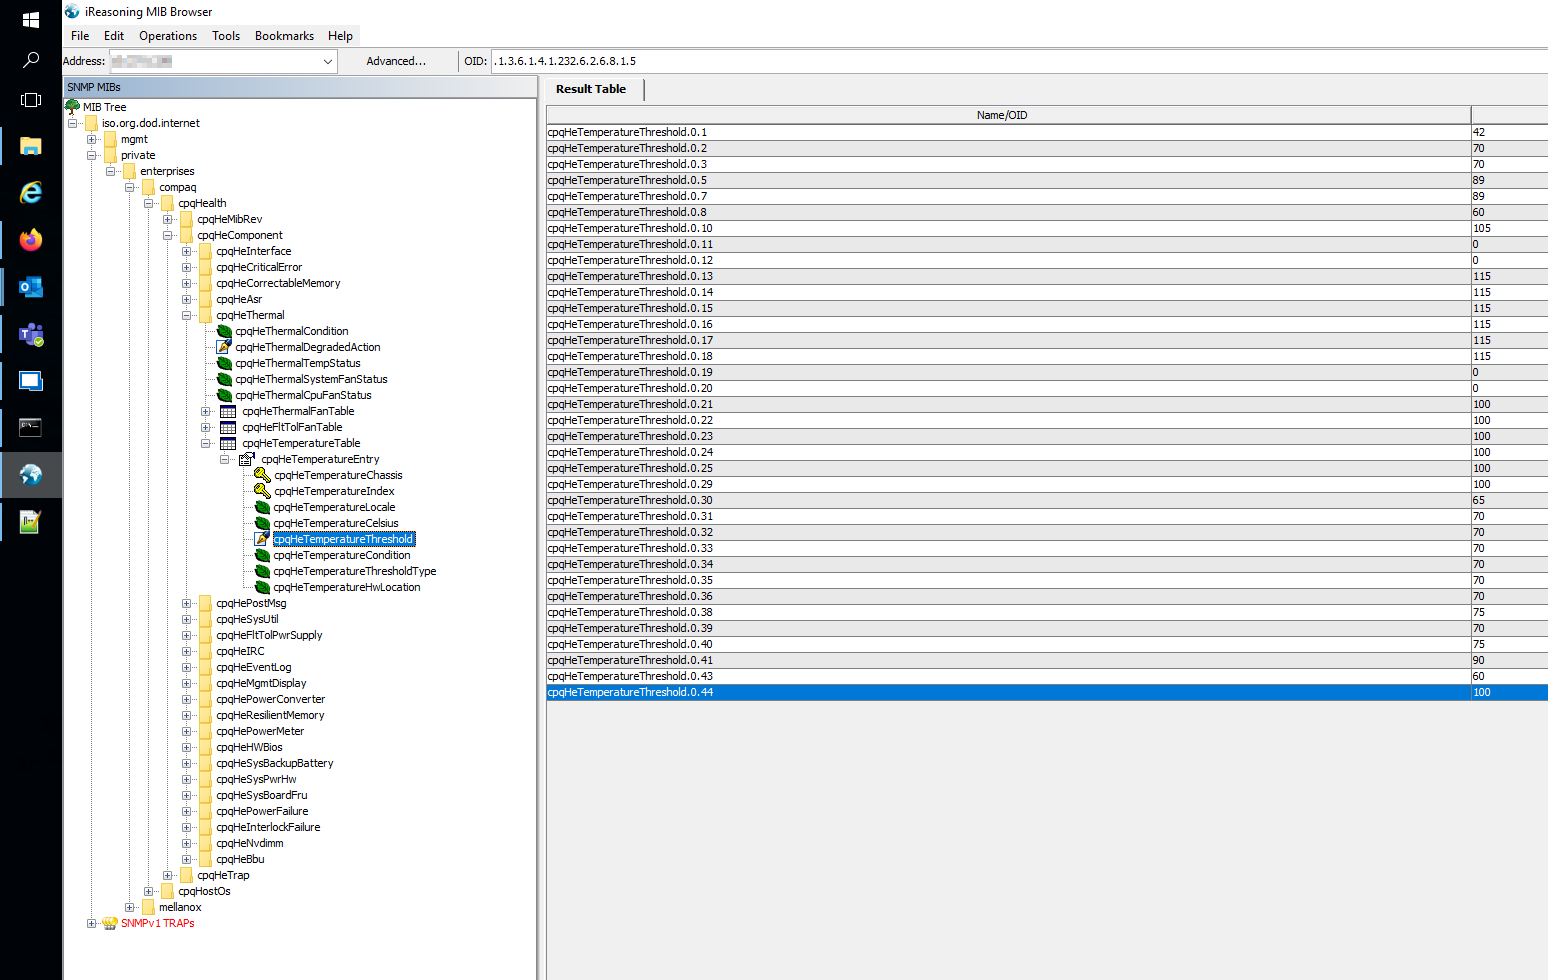Switch to the Result Table tab
Screen dimensions: 1548x980
591,89
